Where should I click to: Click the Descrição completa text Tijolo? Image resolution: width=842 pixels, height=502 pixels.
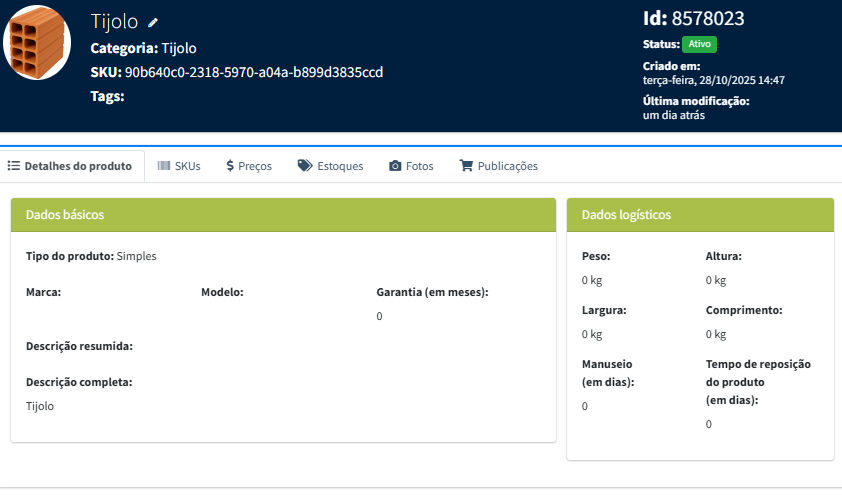coord(40,406)
